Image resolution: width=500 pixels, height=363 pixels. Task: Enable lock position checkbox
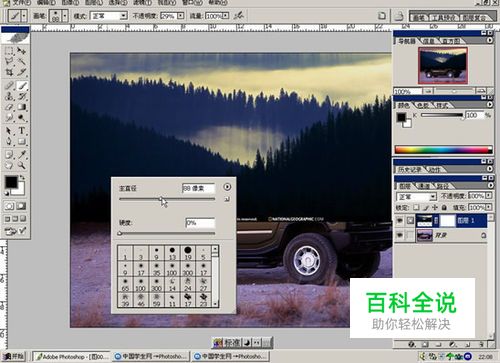click(435, 208)
